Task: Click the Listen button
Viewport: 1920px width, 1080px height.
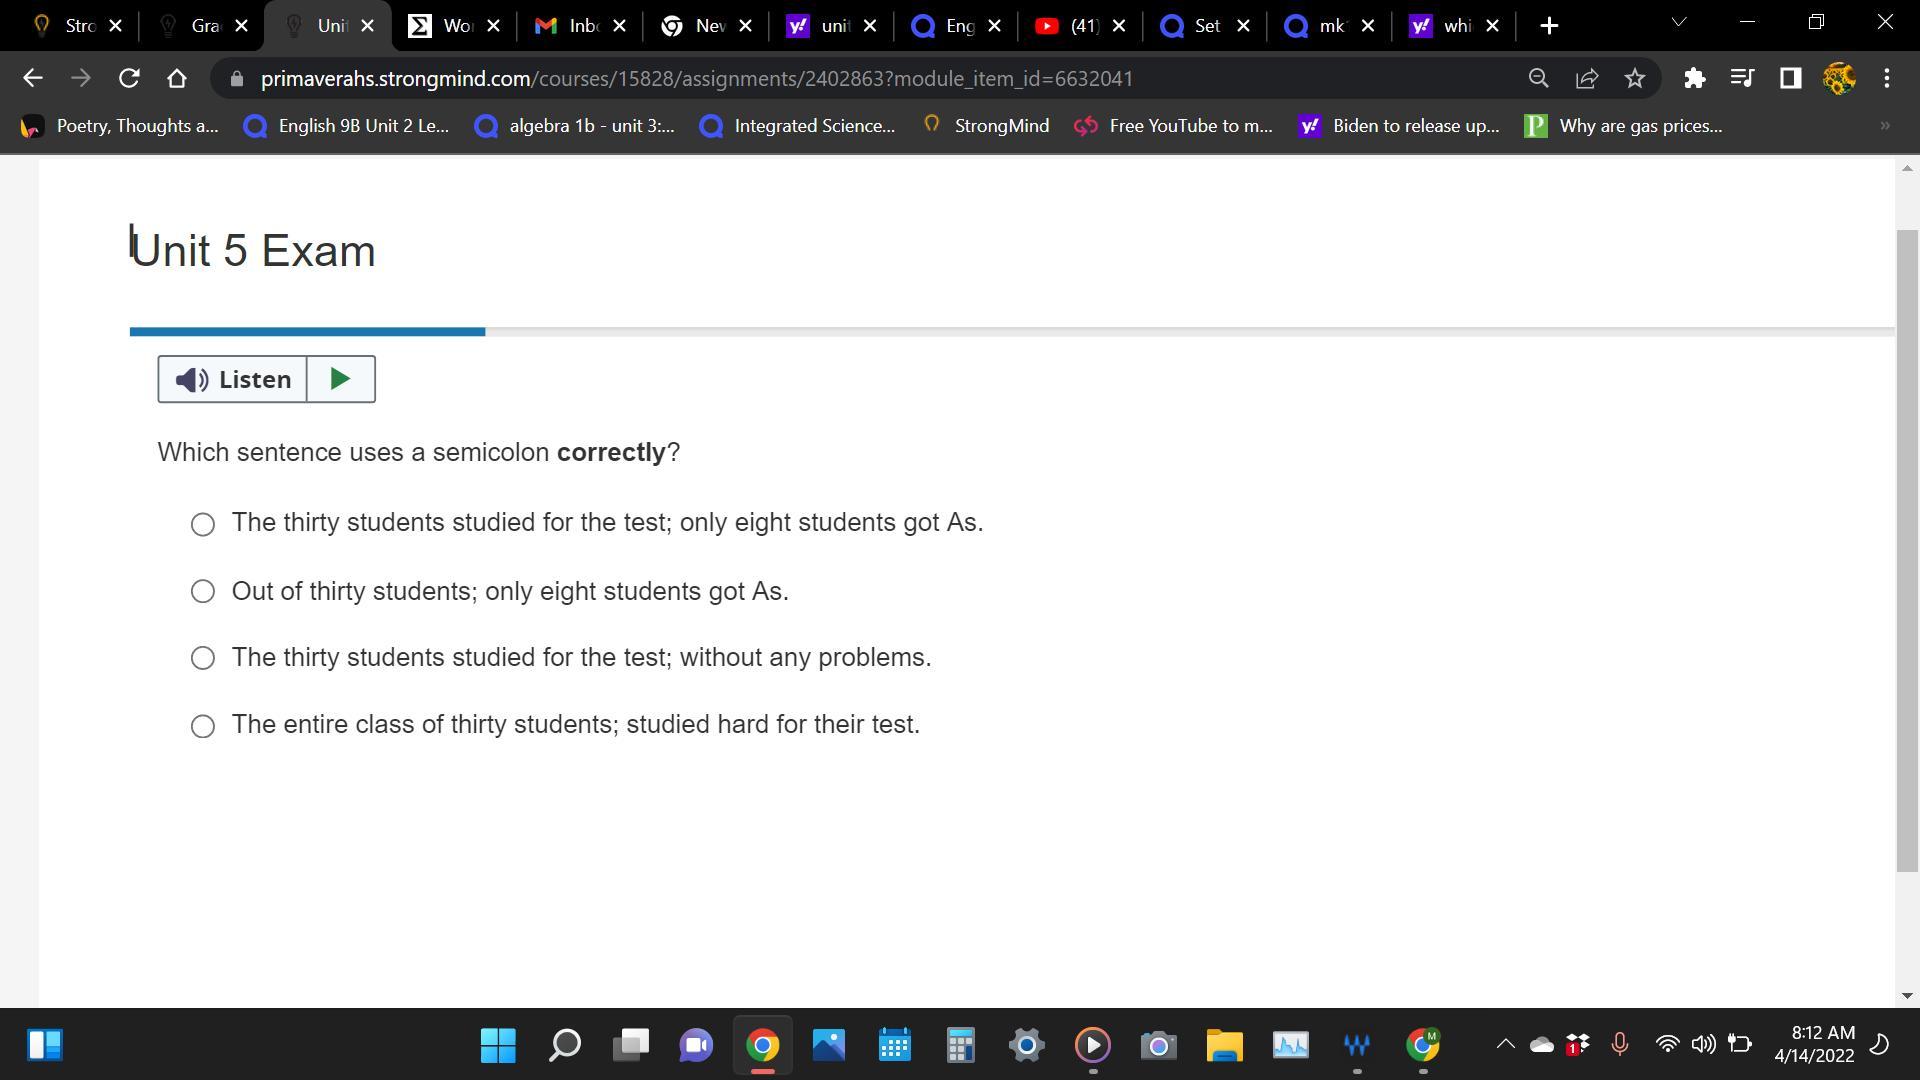Action: [233, 379]
